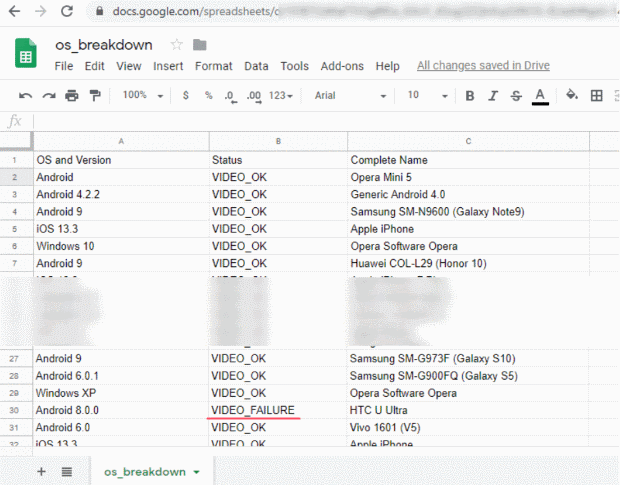Screen dimensions: 620x485
Task: Rename the os_breakdown document title
Action: point(104,45)
